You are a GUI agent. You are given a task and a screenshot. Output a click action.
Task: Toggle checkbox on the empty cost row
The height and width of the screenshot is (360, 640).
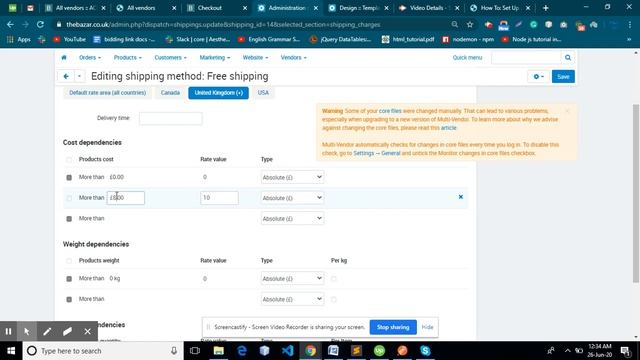tap(69, 219)
